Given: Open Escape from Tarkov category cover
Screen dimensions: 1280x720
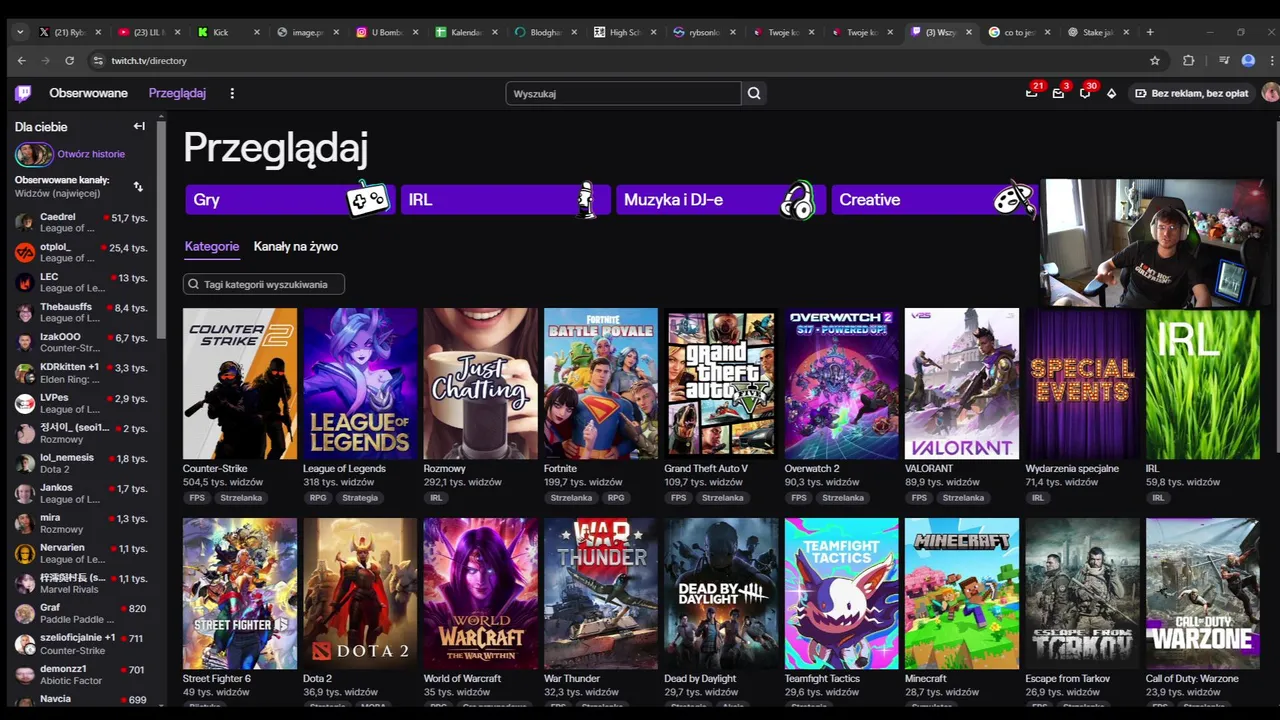Looking at the screenshot, I should click(1082, 593).
